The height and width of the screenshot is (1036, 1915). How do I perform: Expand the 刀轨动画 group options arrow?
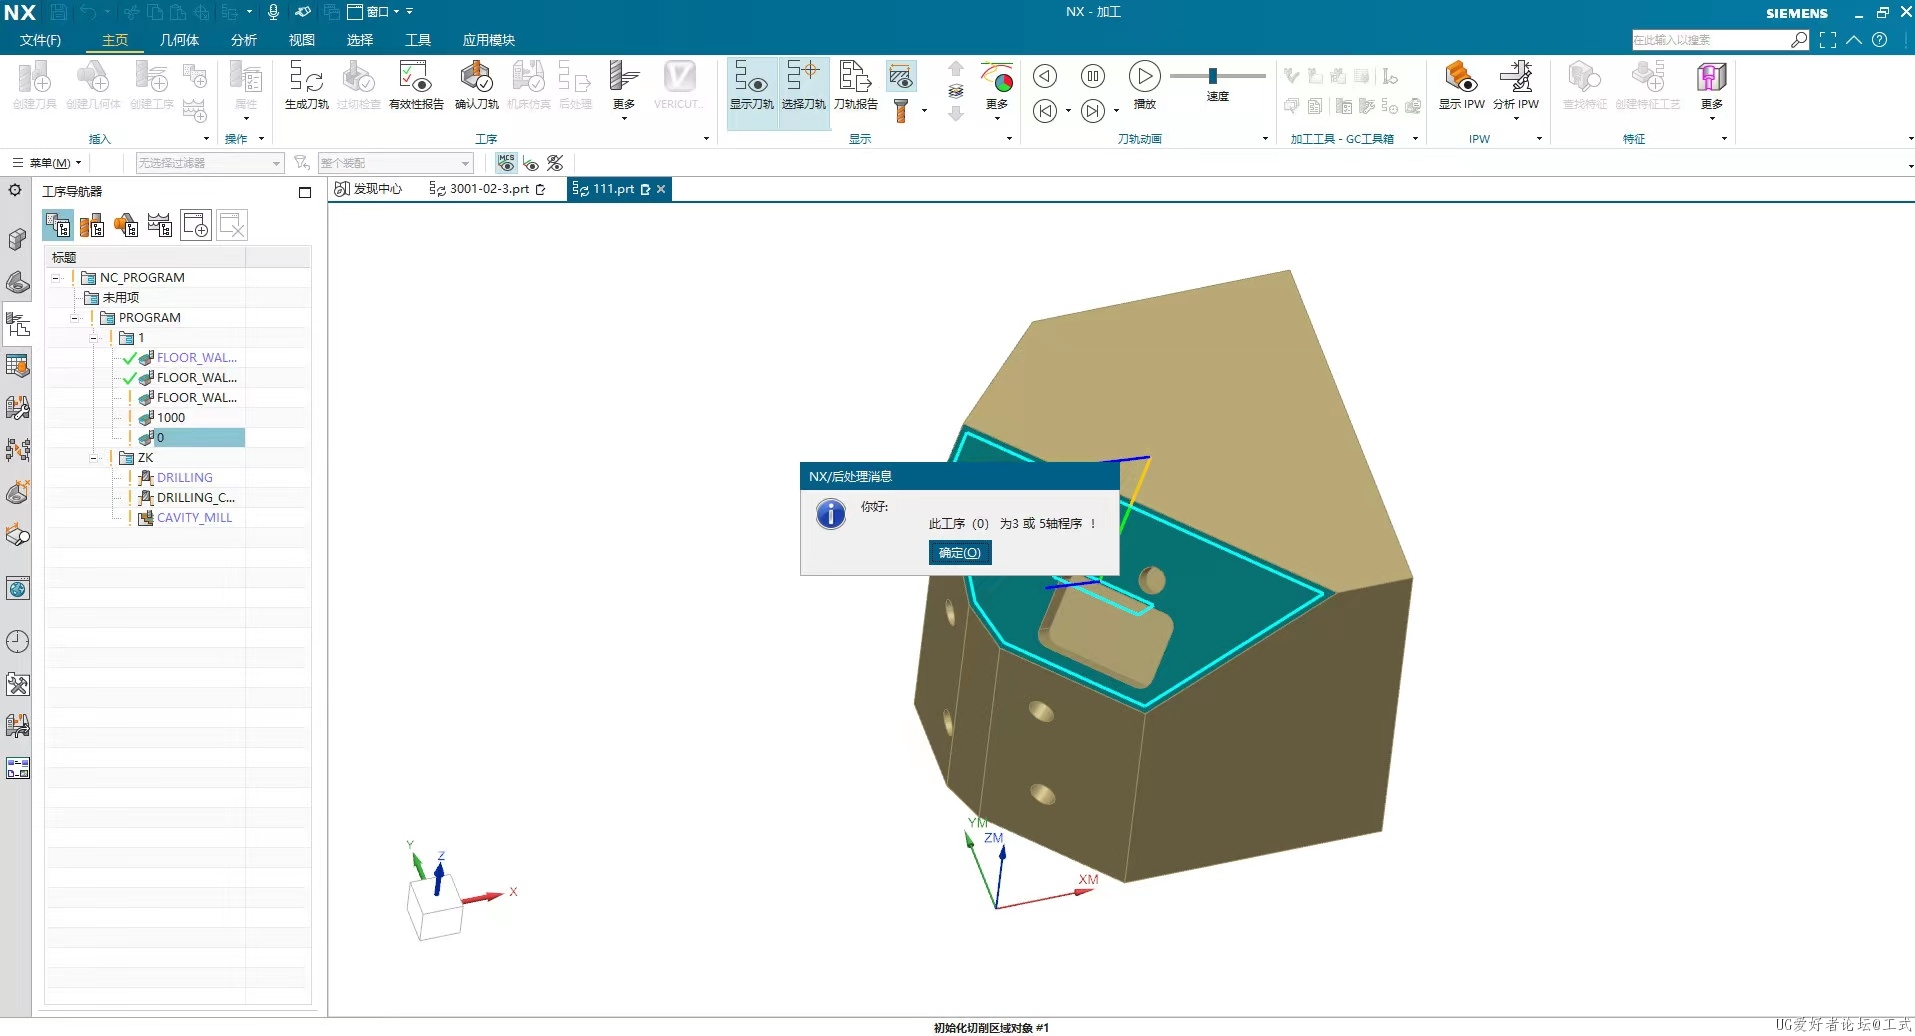1265,139
